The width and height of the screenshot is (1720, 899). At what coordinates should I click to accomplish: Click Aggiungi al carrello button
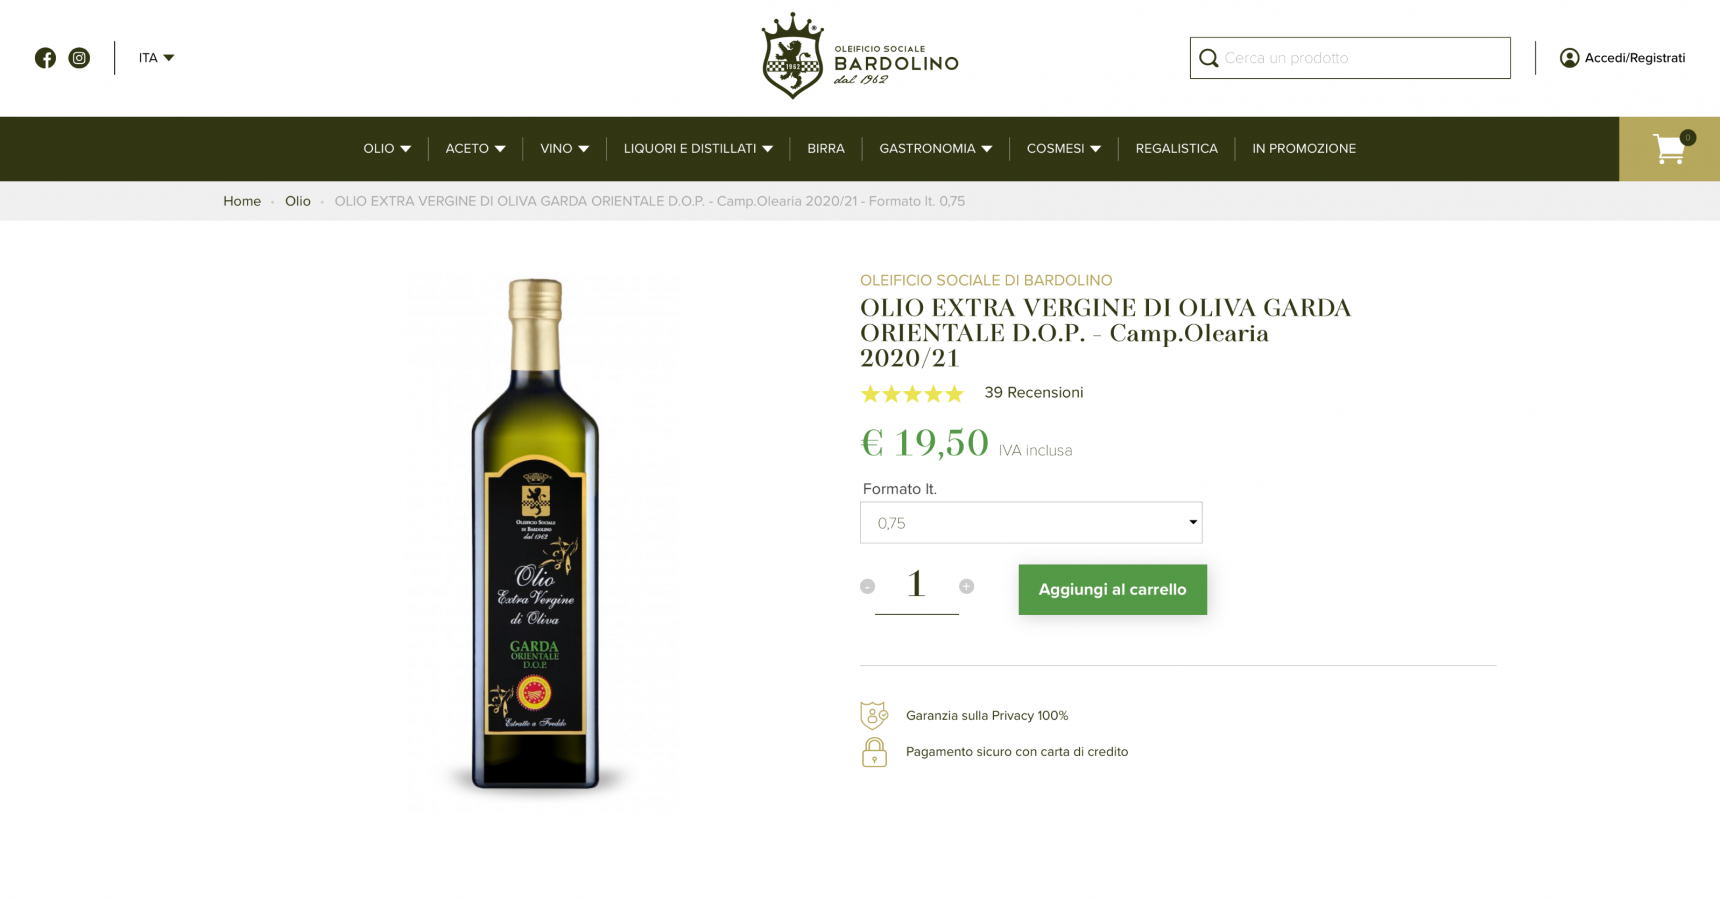pos(1113,590)
